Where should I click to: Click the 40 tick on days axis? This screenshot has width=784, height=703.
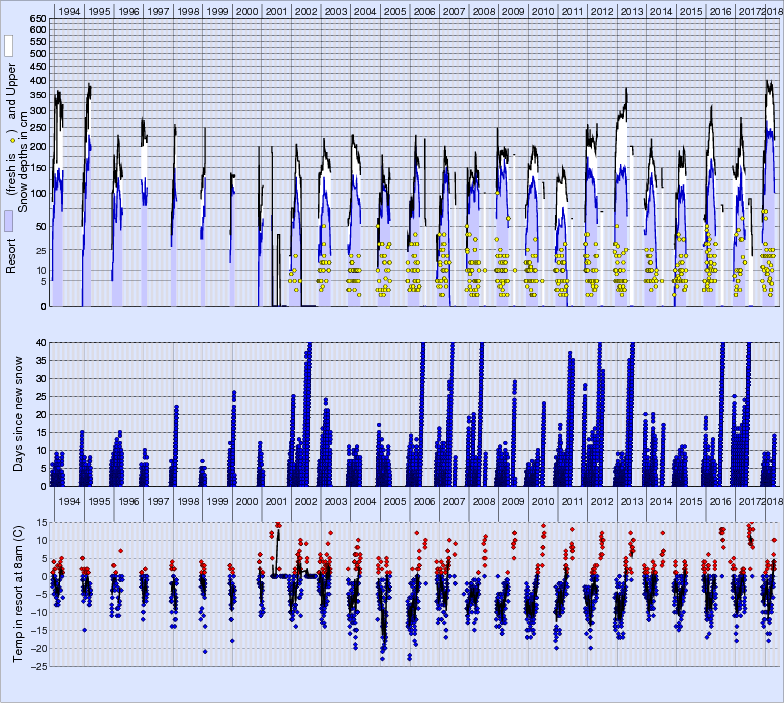tap(41, 343)
